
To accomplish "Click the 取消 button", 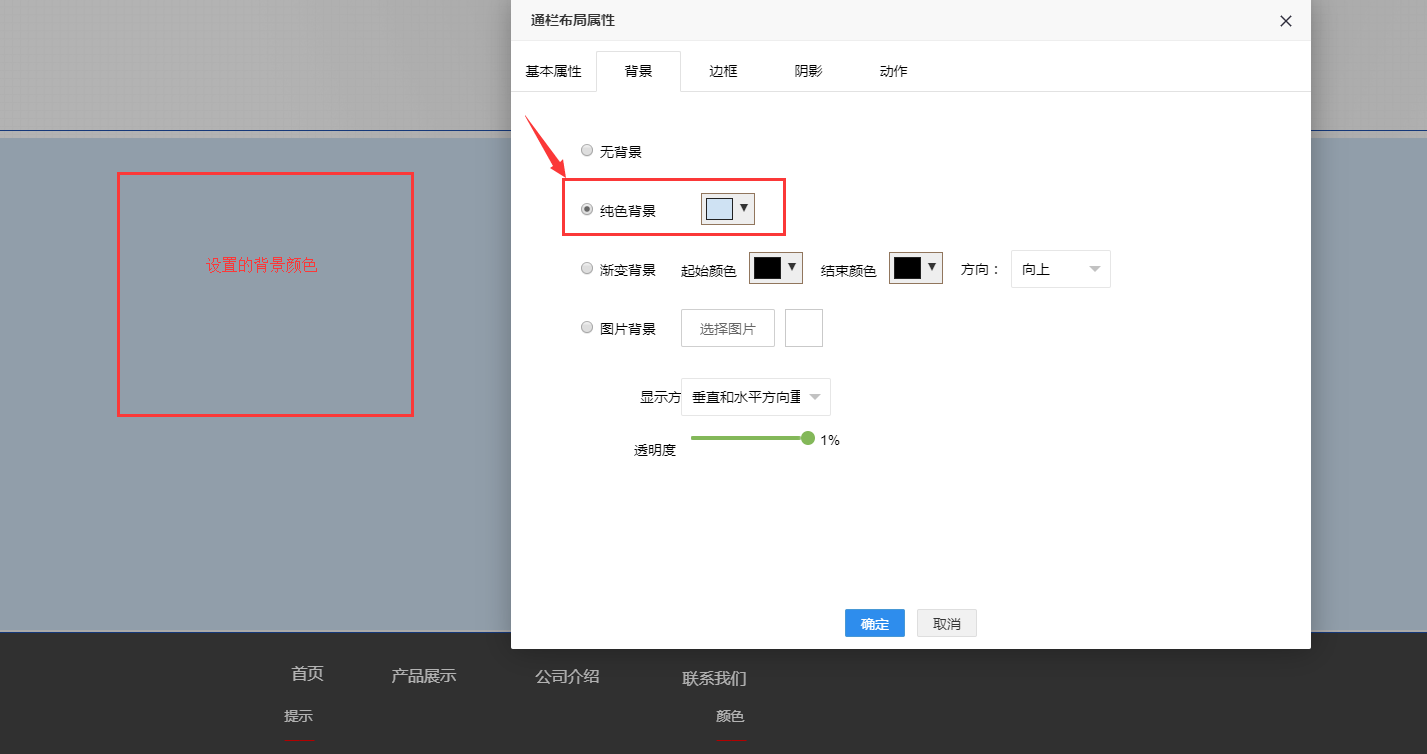I will pos(946,623).
